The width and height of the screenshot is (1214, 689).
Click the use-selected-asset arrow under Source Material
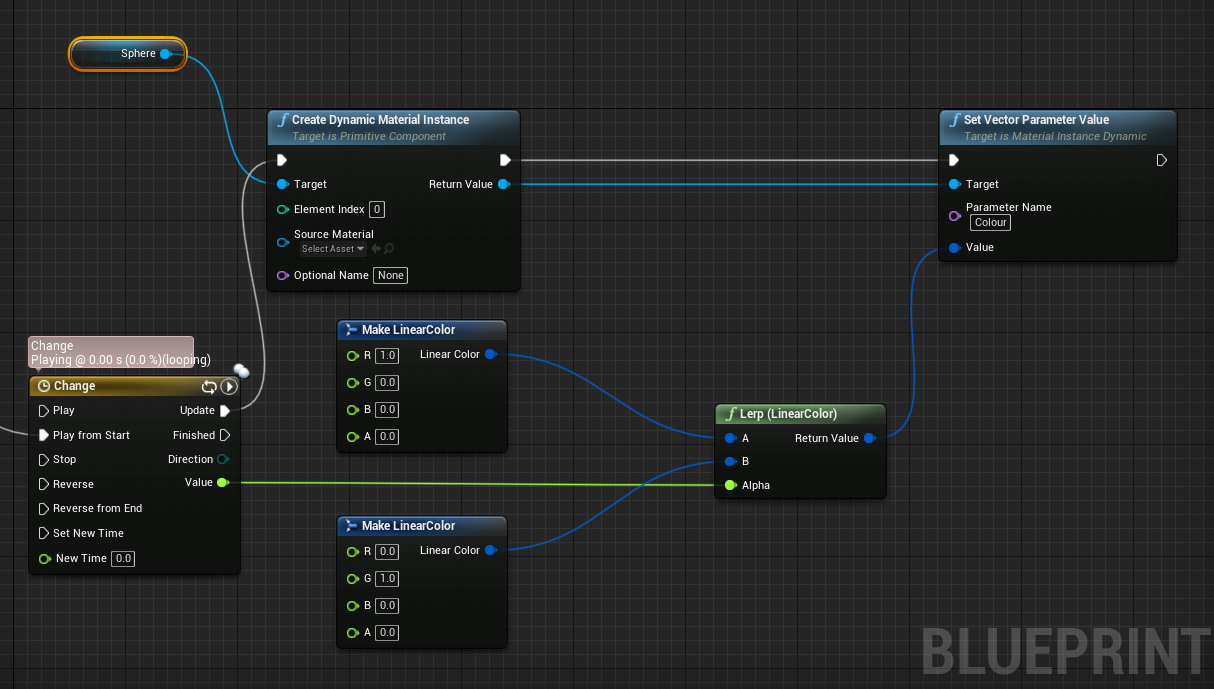(x=376, y=249)
